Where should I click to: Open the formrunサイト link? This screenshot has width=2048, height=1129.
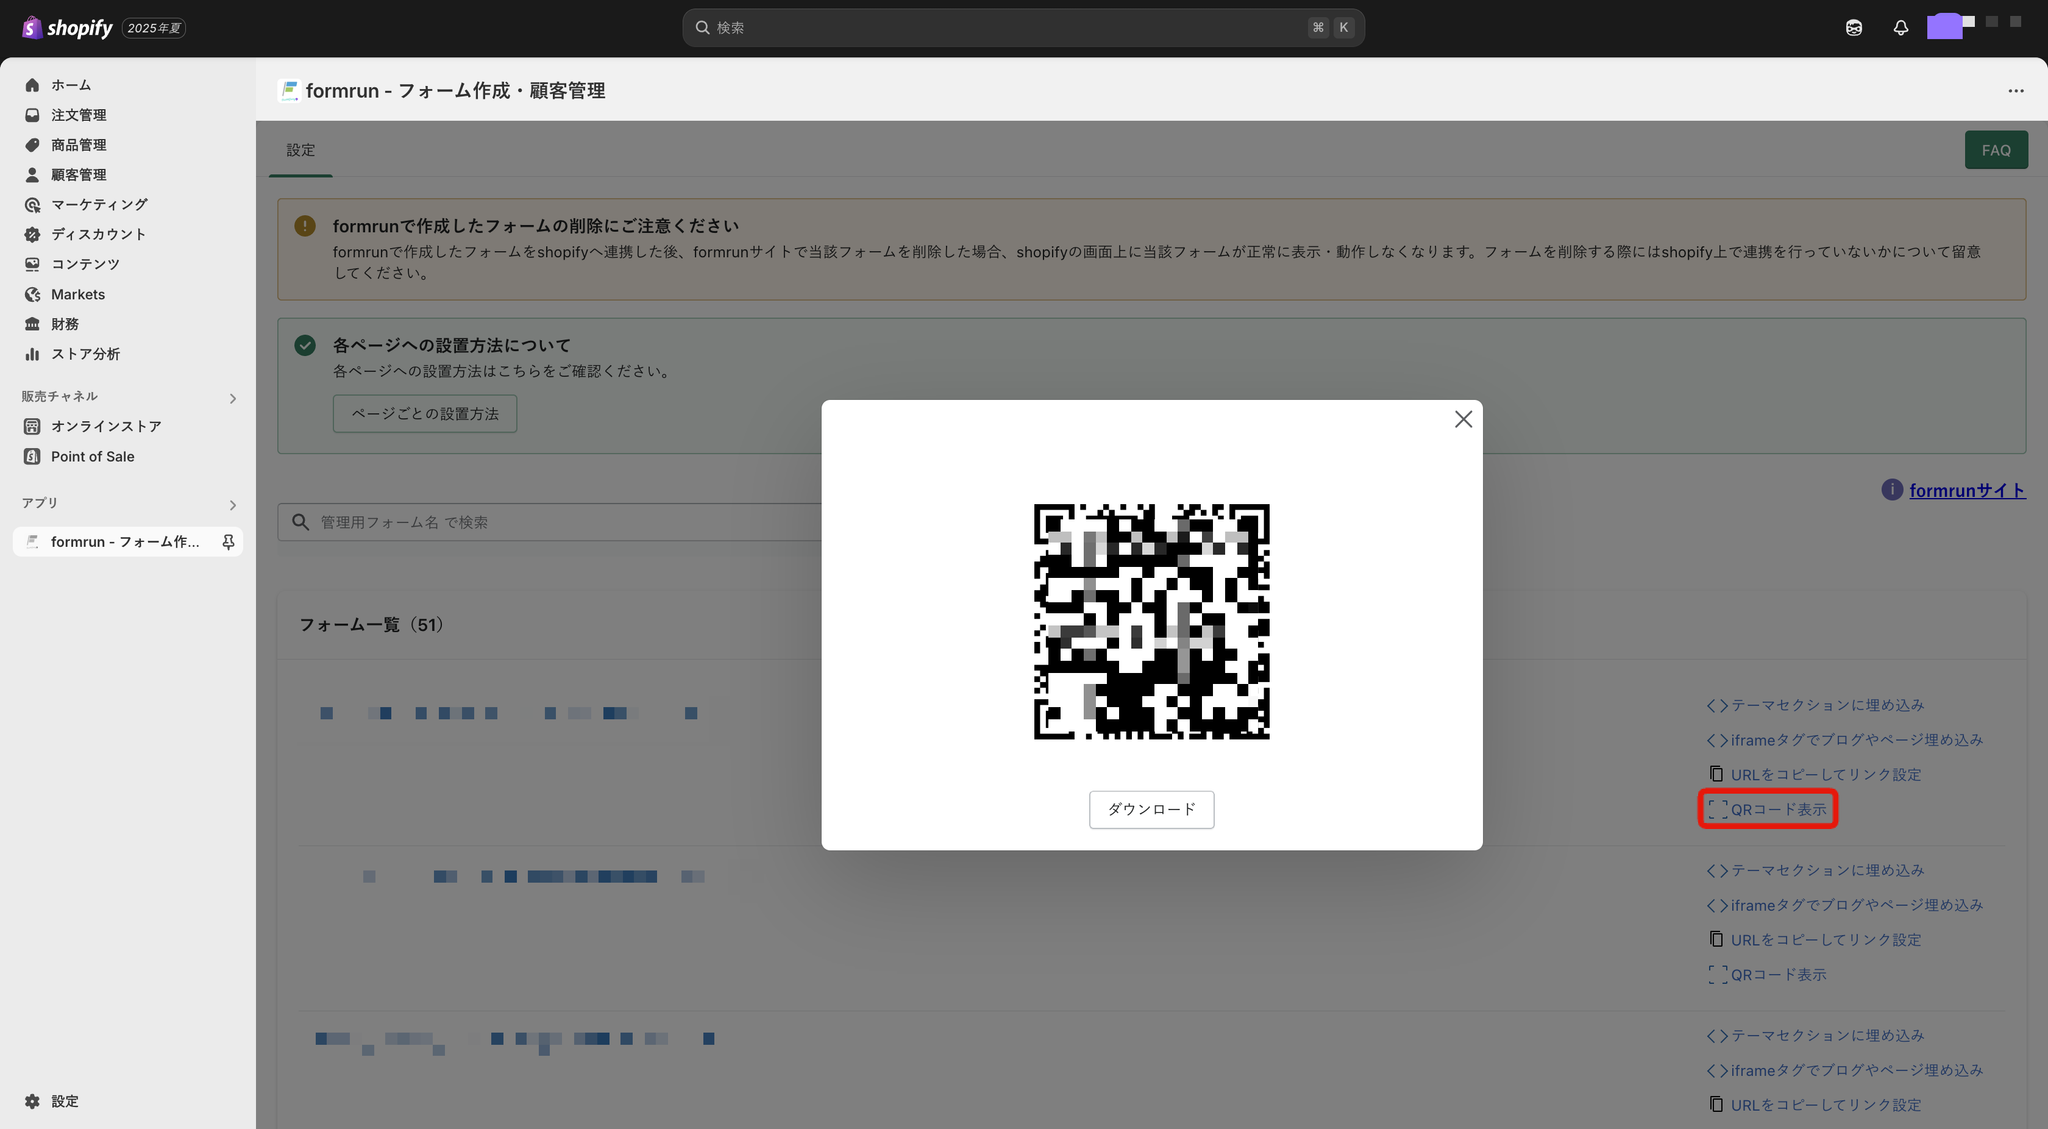point(1967,490)
